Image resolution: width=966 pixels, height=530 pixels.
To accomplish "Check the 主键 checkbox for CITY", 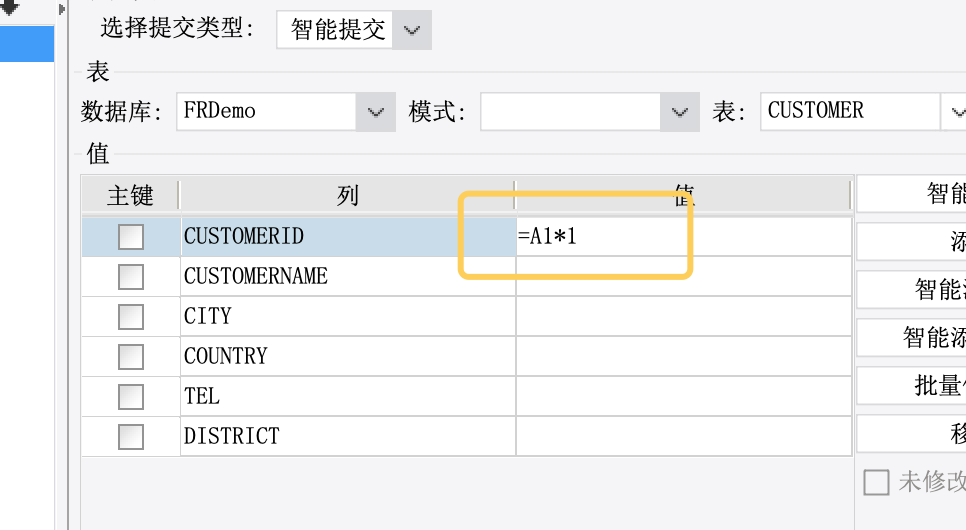I will pos(131,317).
